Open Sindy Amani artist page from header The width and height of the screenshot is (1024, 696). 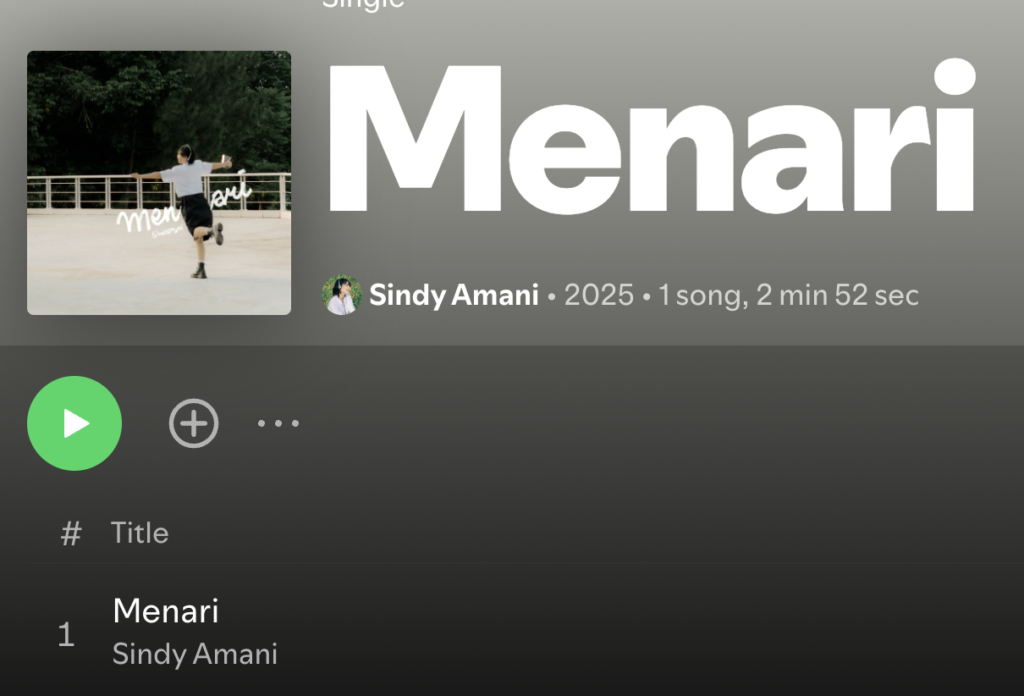coord(454,295)
